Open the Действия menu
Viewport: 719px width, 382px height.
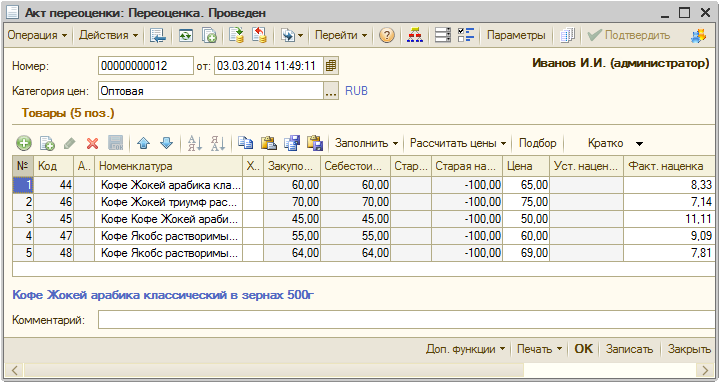109,35
